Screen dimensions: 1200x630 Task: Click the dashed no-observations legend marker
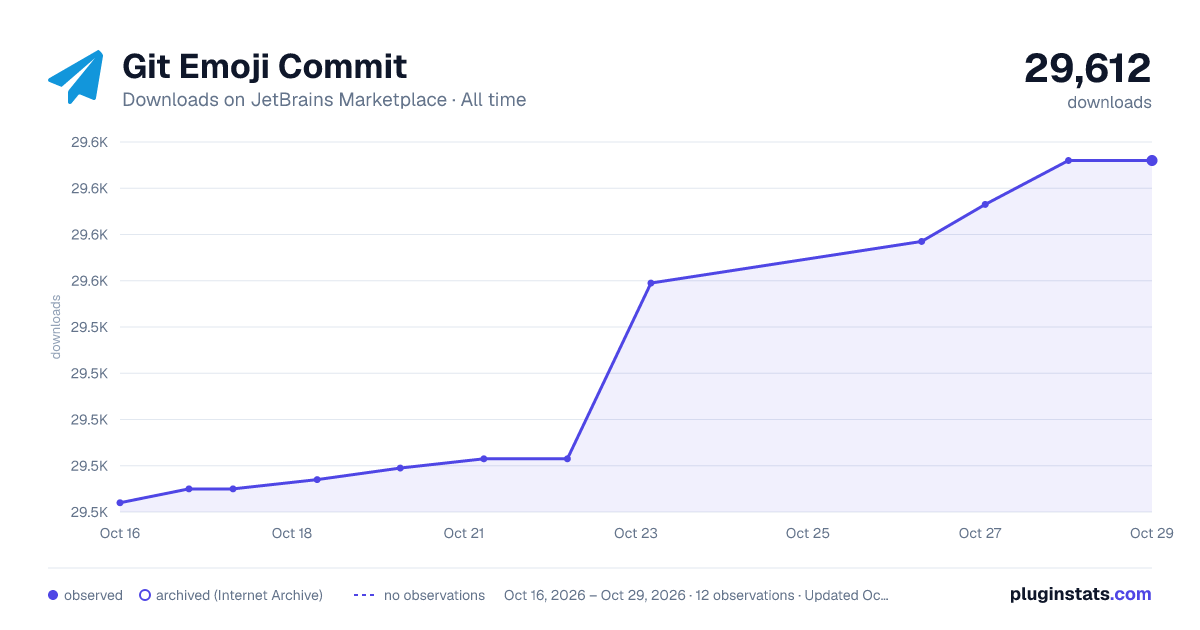point(364,595)
